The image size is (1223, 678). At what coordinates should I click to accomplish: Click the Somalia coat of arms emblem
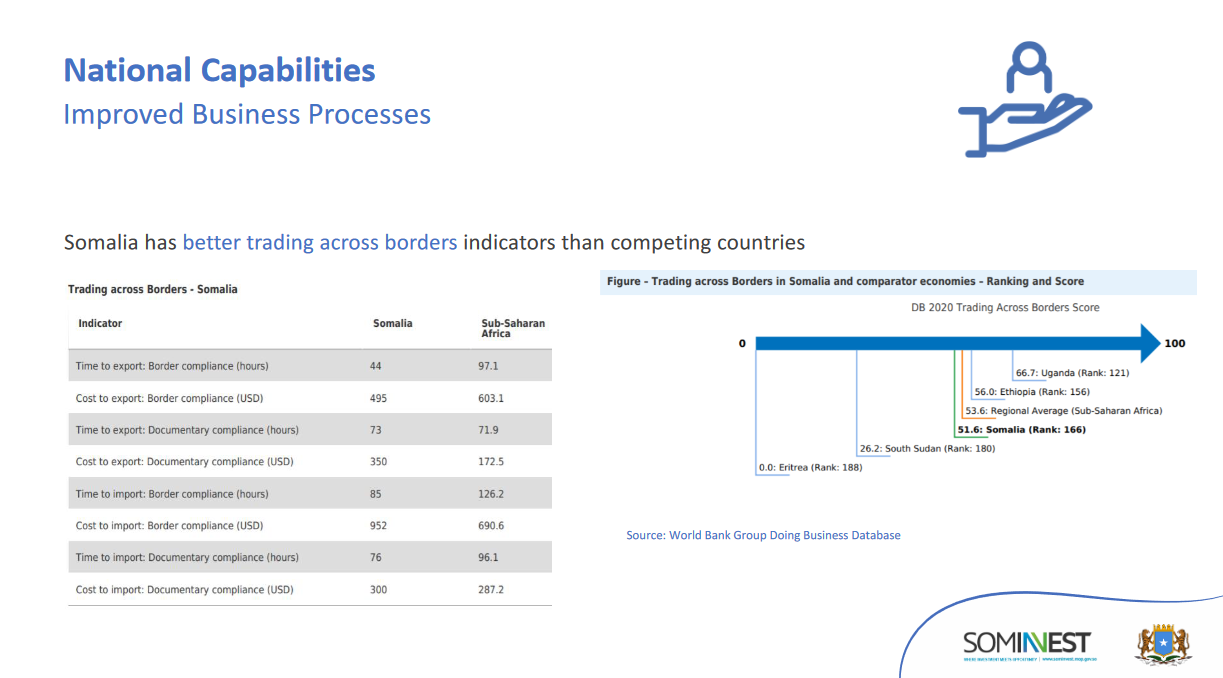point(1163,644)
